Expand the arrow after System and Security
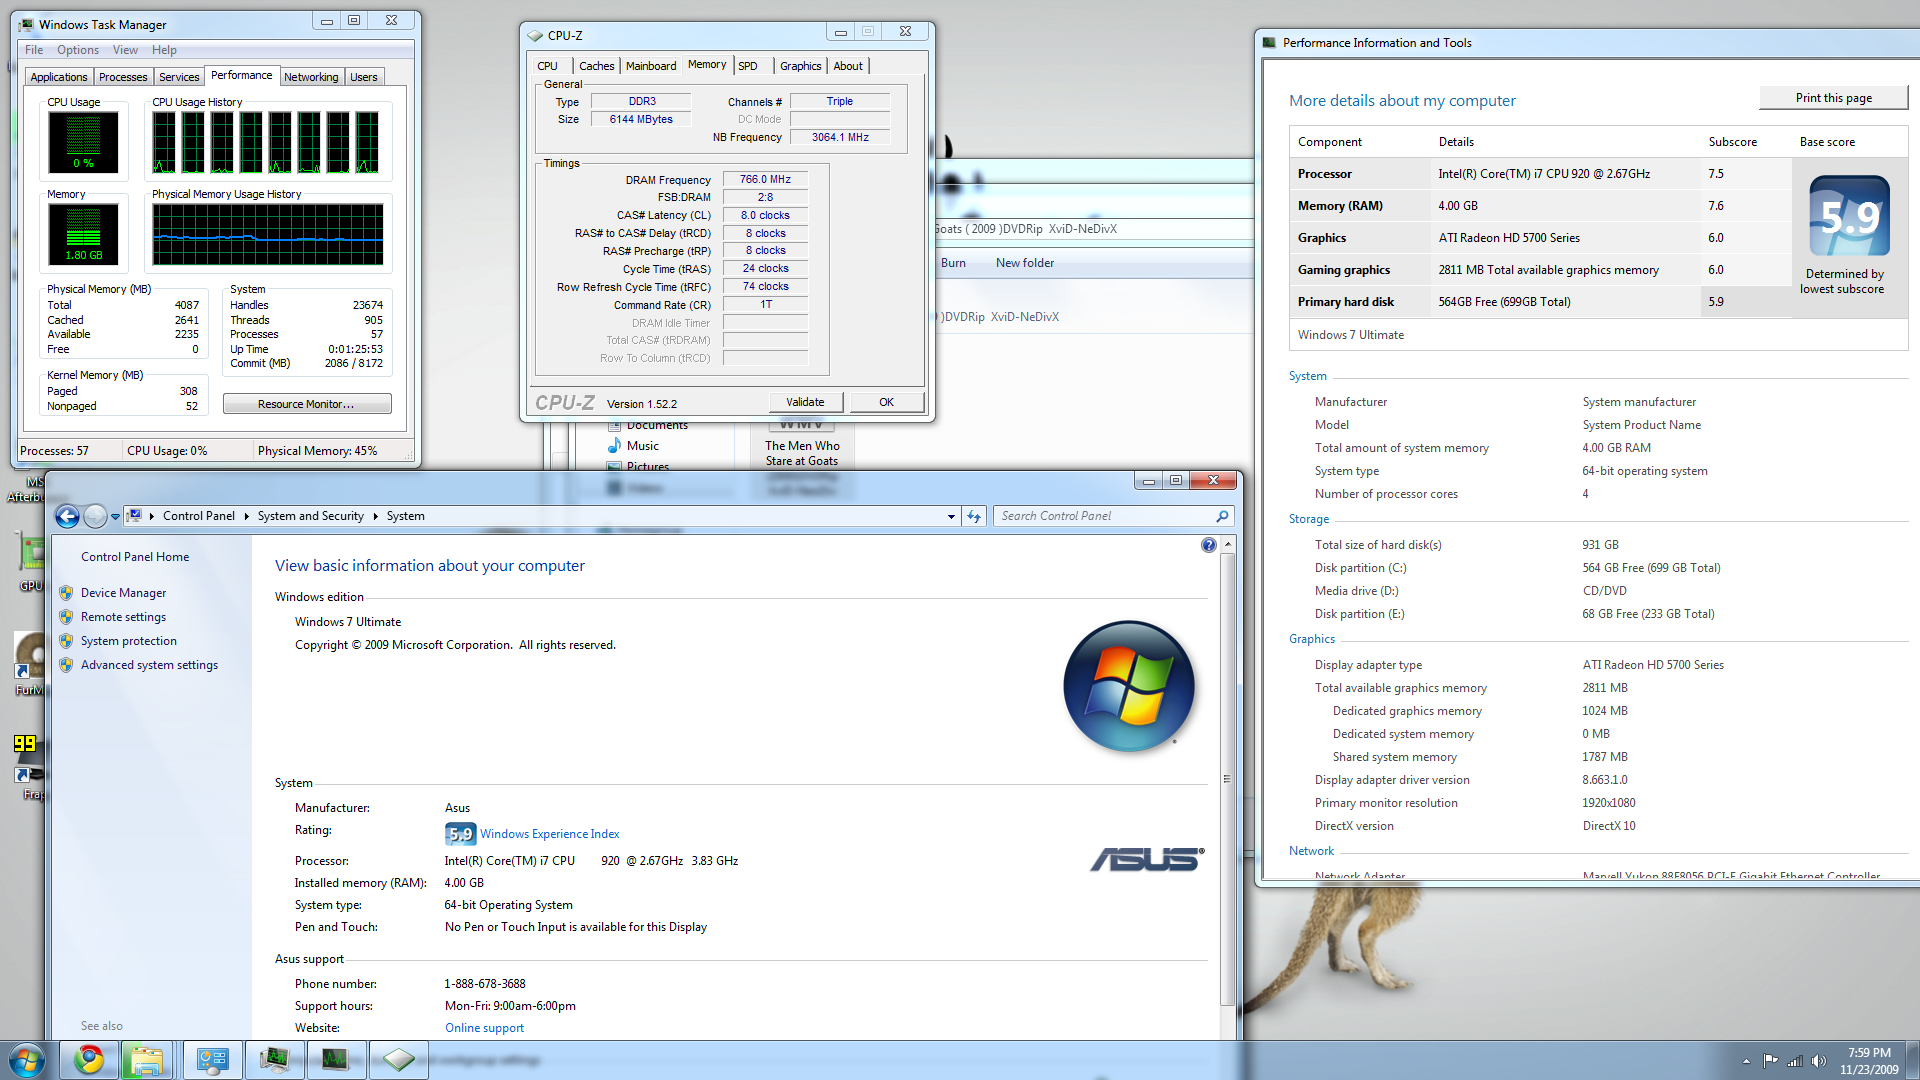 tap(376, 516)
